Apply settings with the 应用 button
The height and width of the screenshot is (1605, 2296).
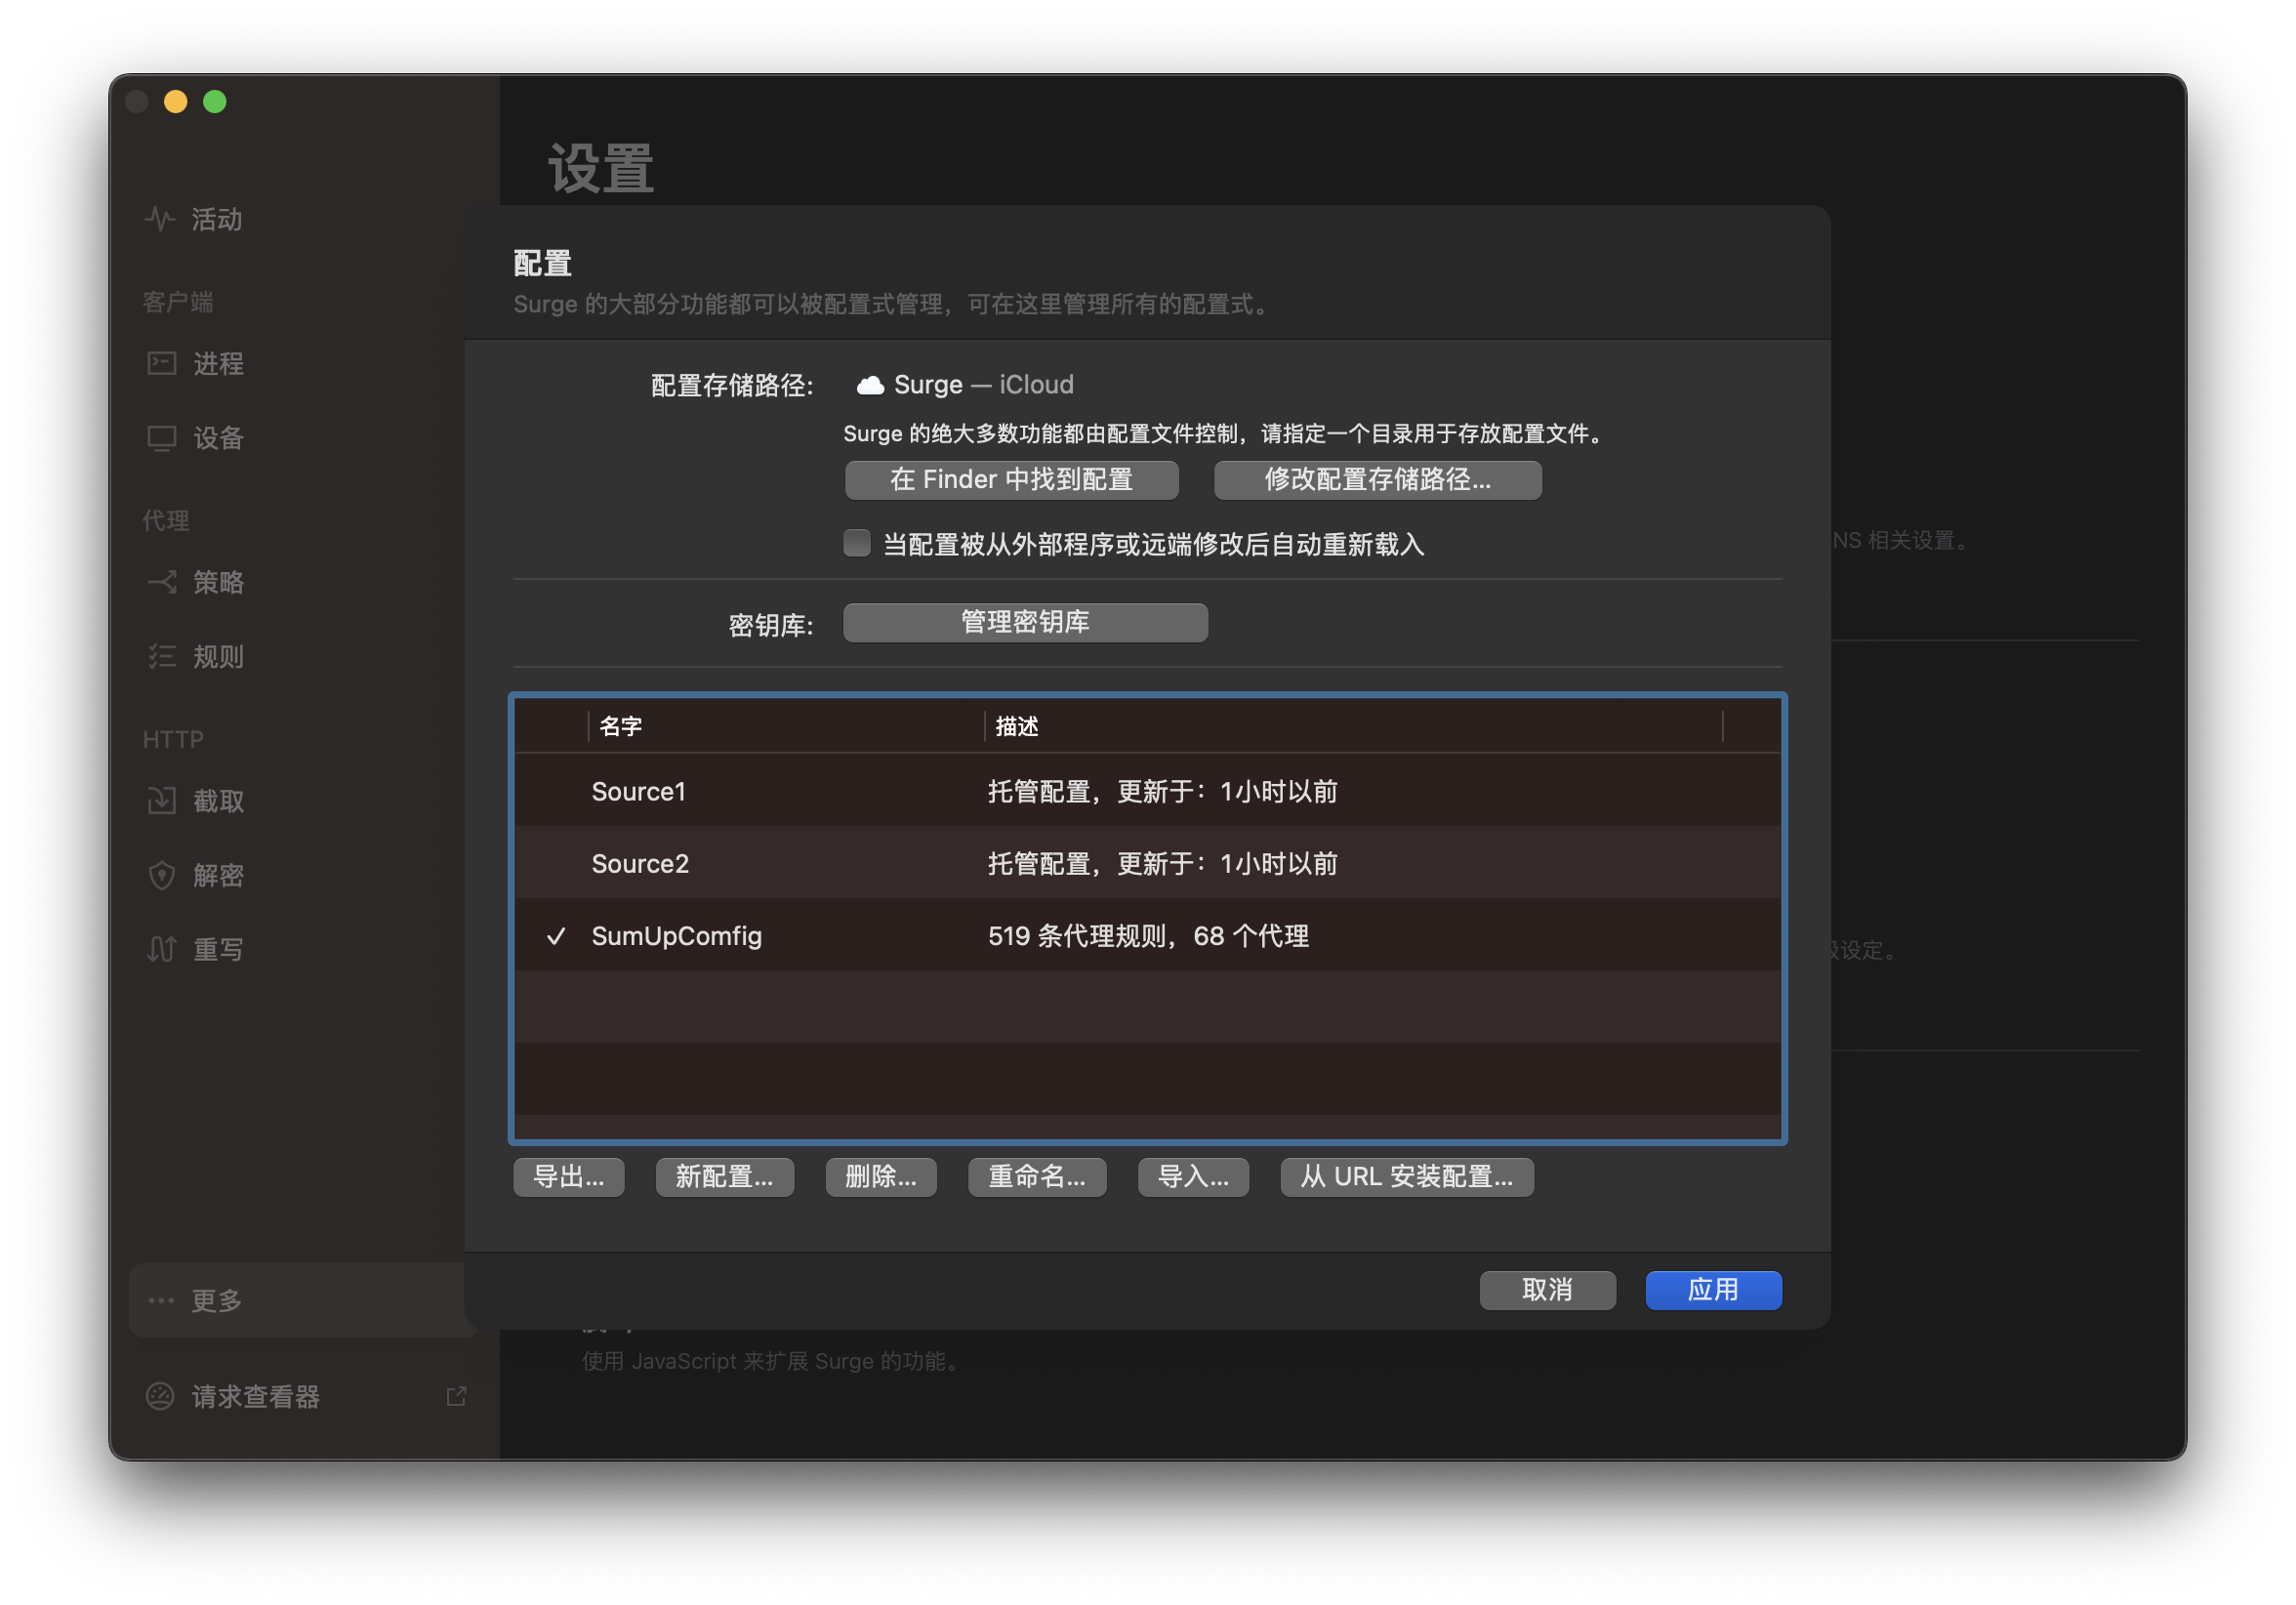click(x=1712, y=1290)
